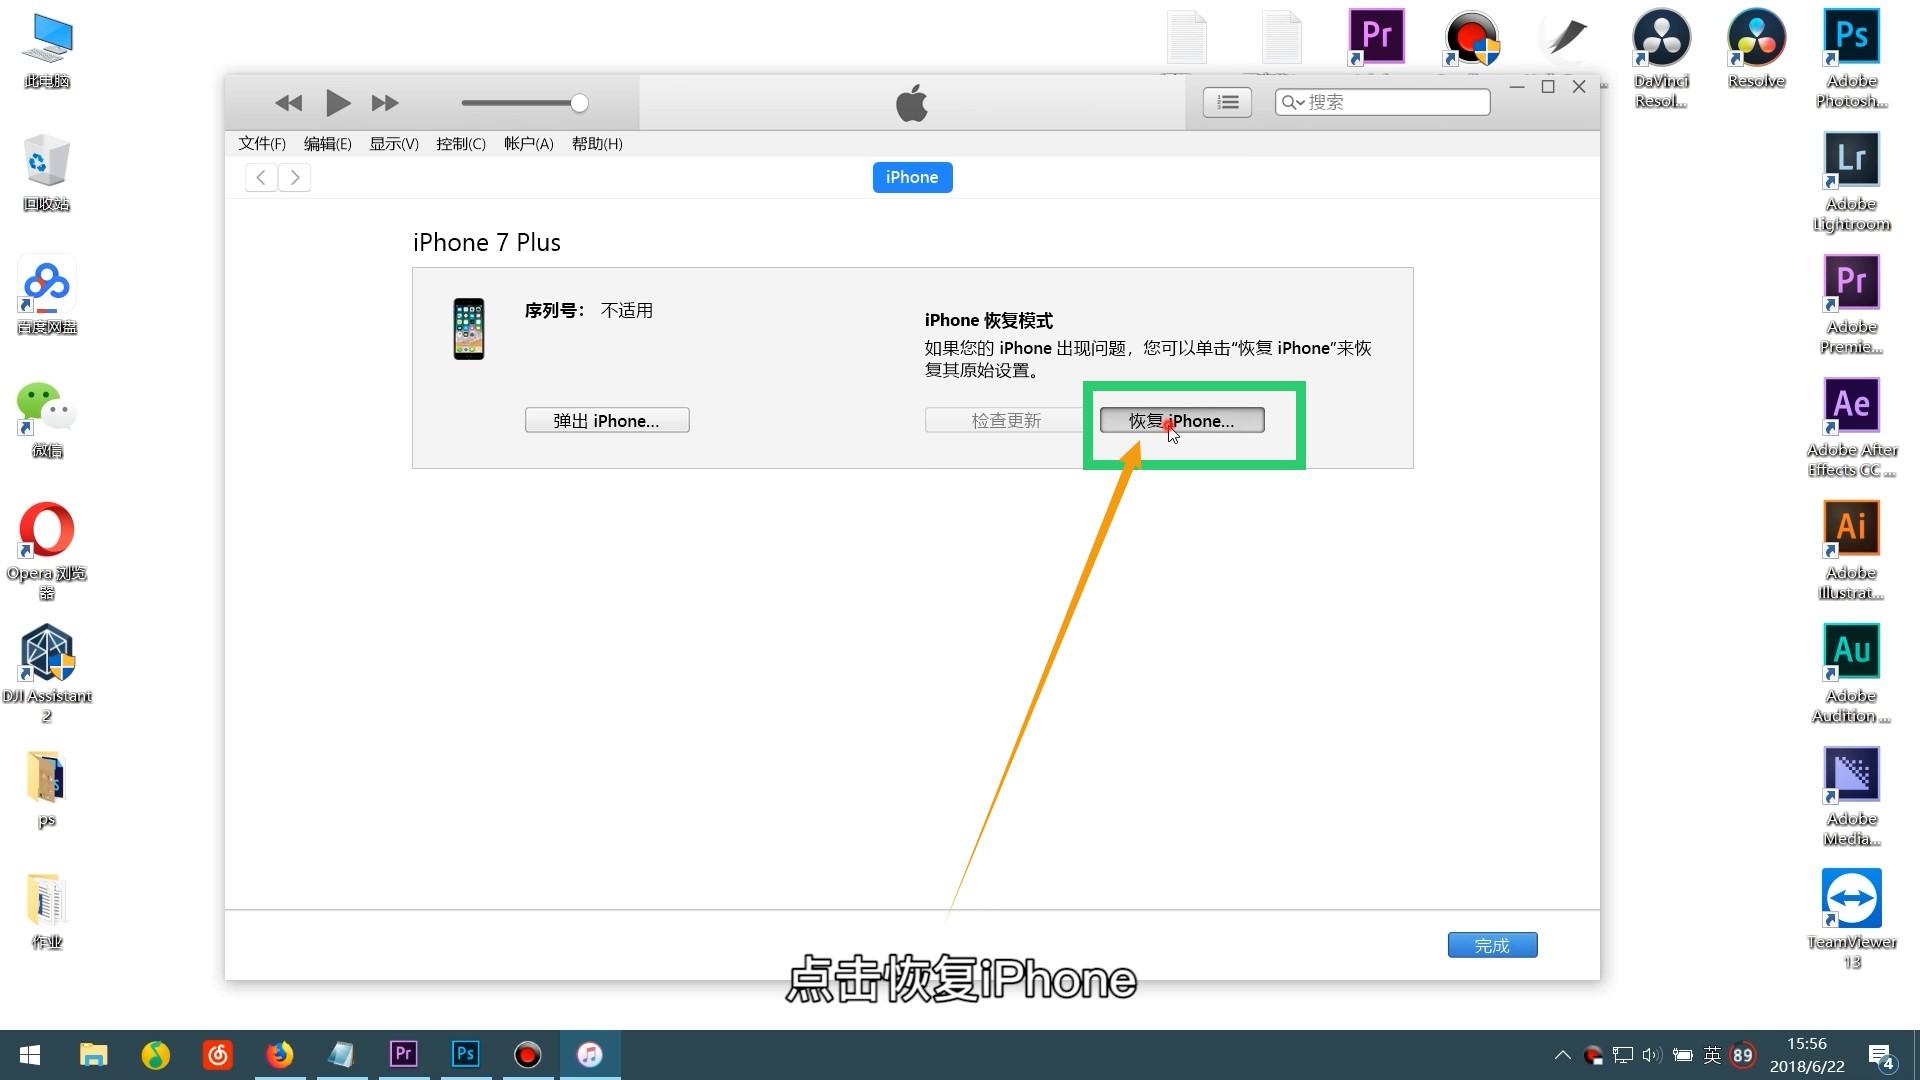This screenshot has height=1080, width=1920.
Task: Open the 帮助(H) menu
Action: coord(597,144)
